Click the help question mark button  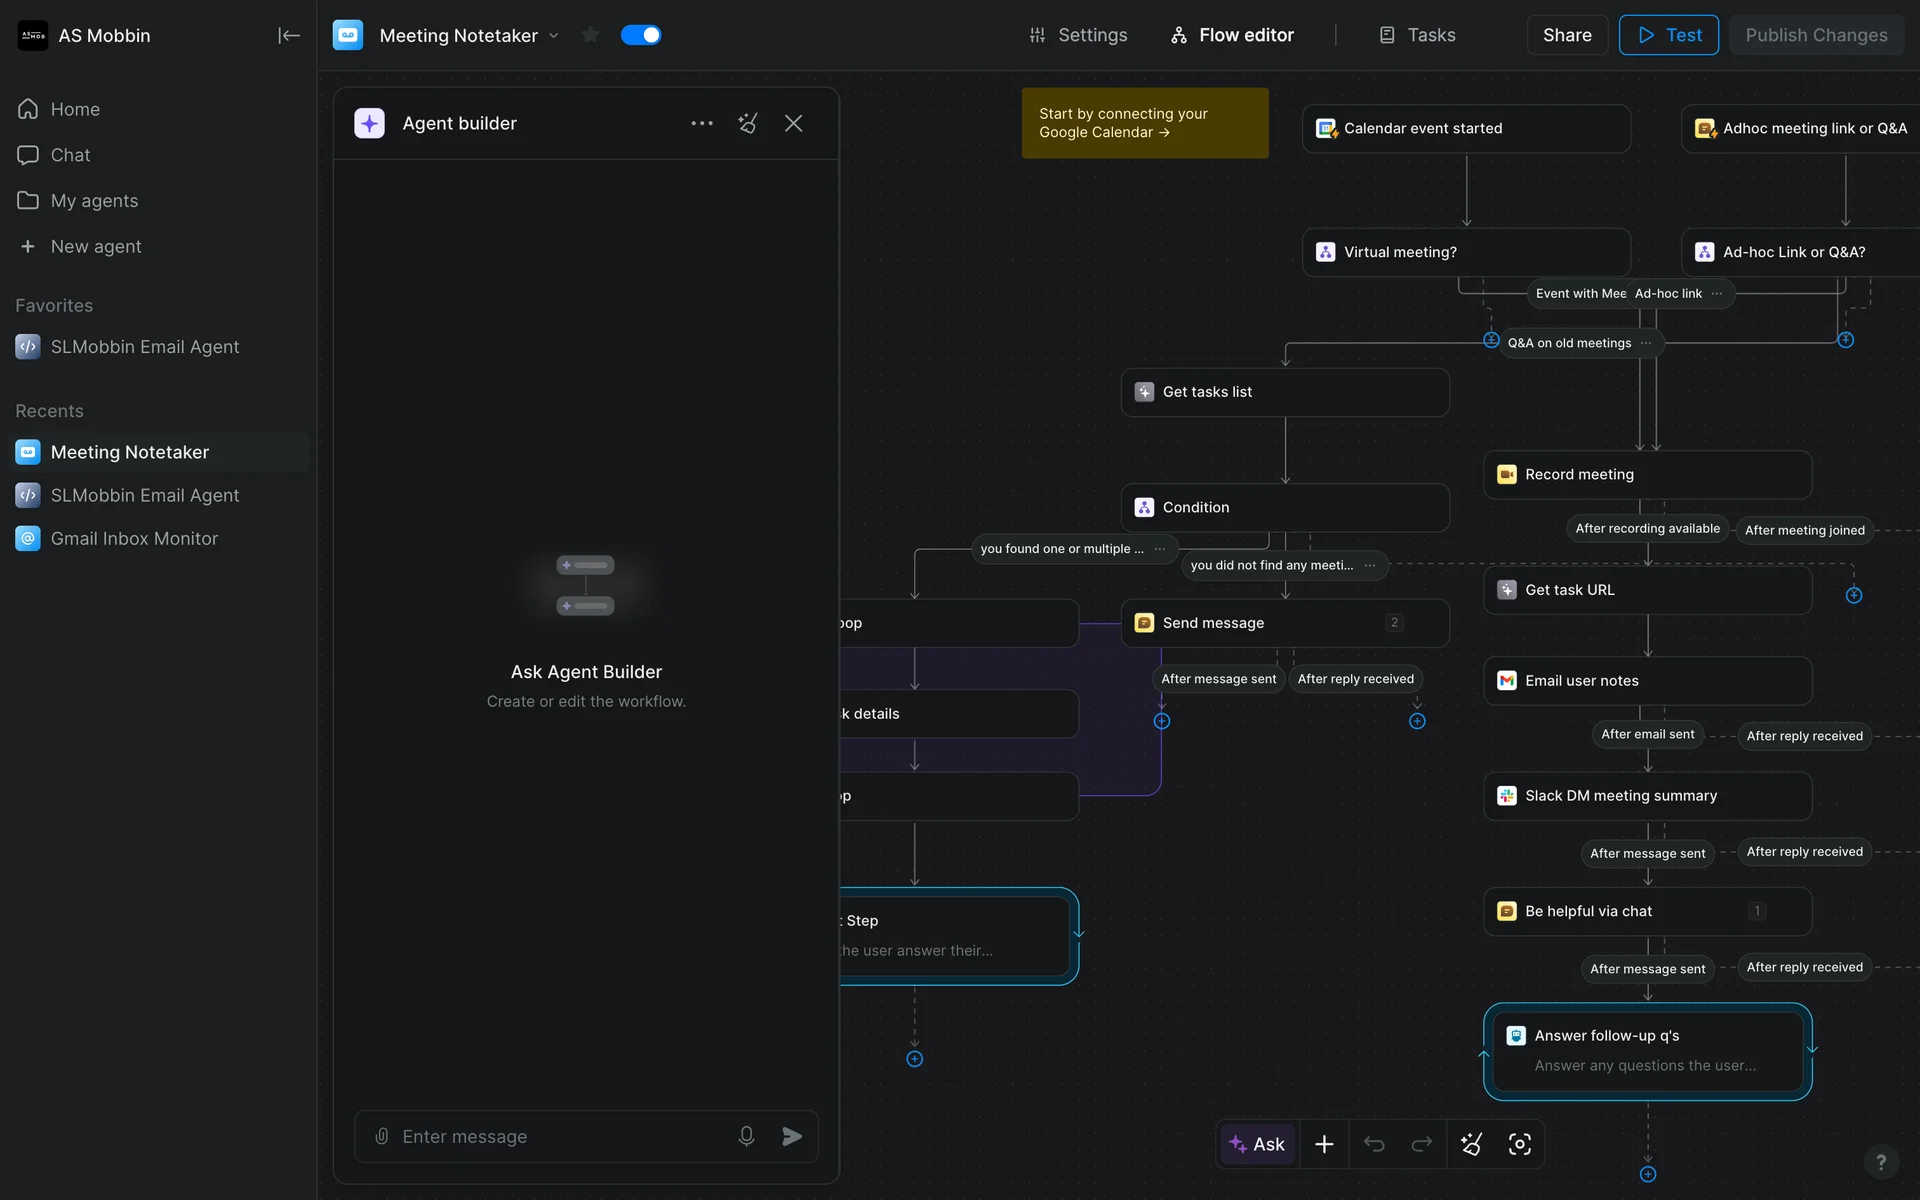[x=1881, y=1161]
